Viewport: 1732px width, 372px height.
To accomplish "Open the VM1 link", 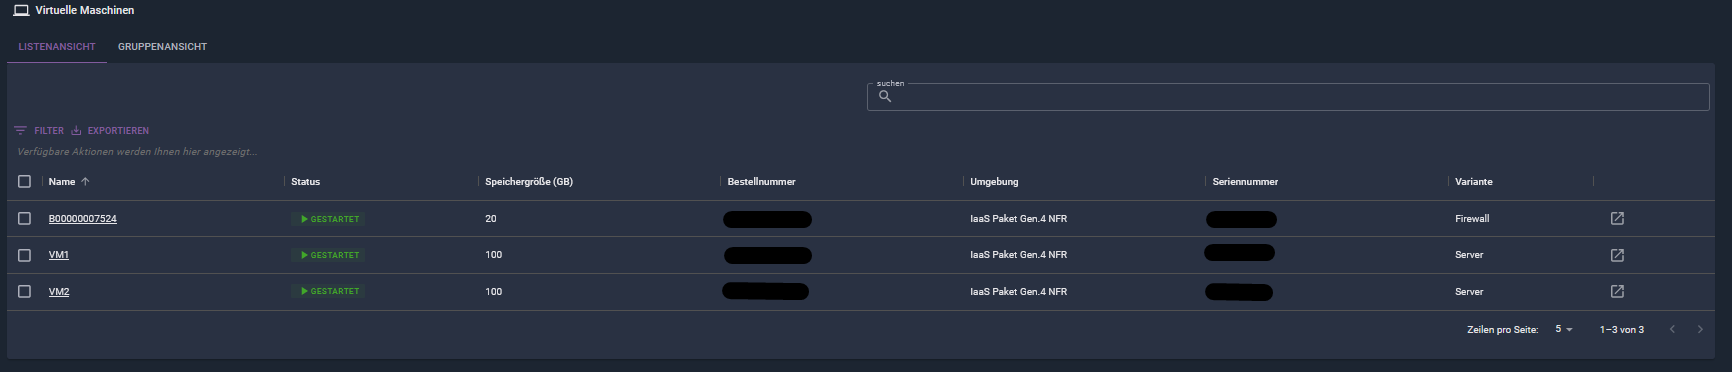I will click(x=59, y=255).
